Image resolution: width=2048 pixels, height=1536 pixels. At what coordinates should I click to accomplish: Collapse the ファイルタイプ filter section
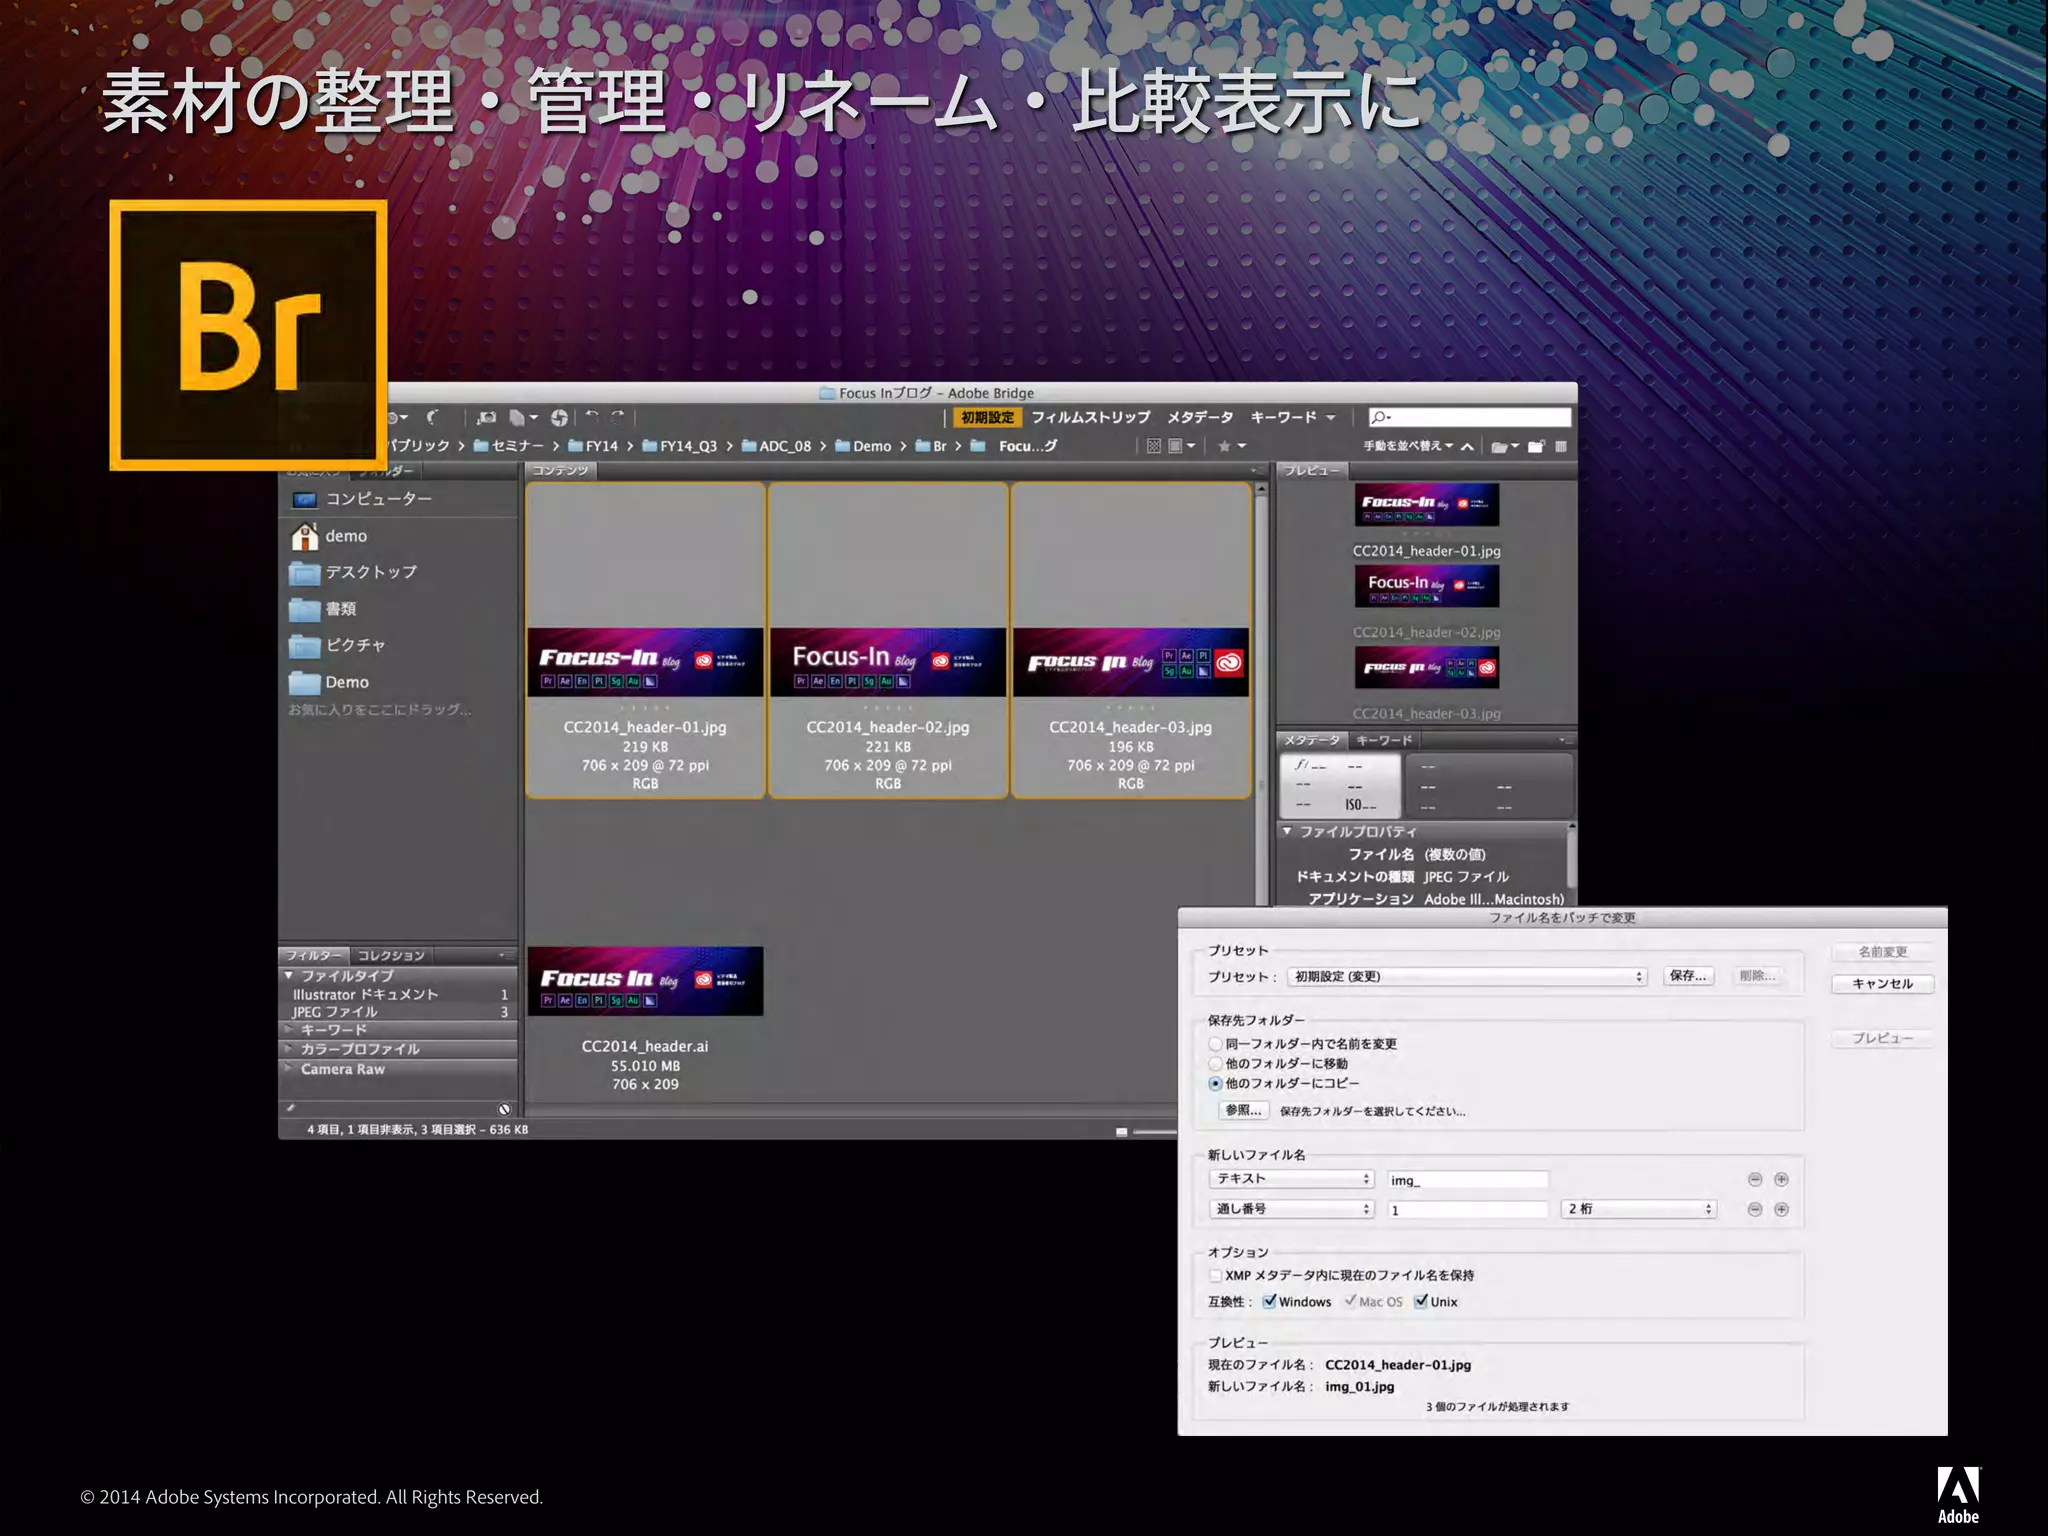click(289, 976)
